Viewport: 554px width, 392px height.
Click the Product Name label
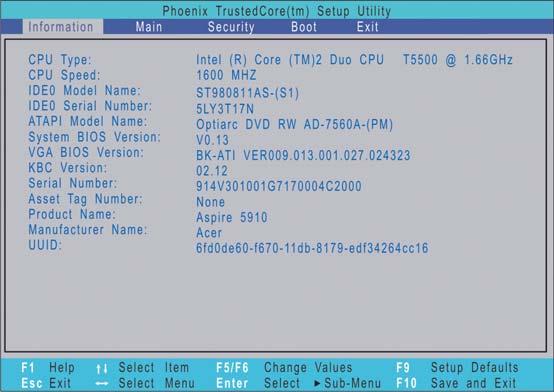click(x=72, y=214)
